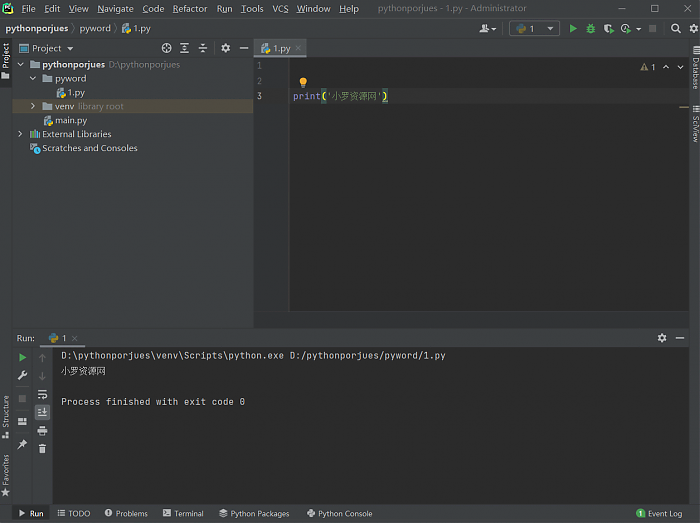
Task: Toggle soft-wrap in the Run console
Action: [x=42, y=394]
